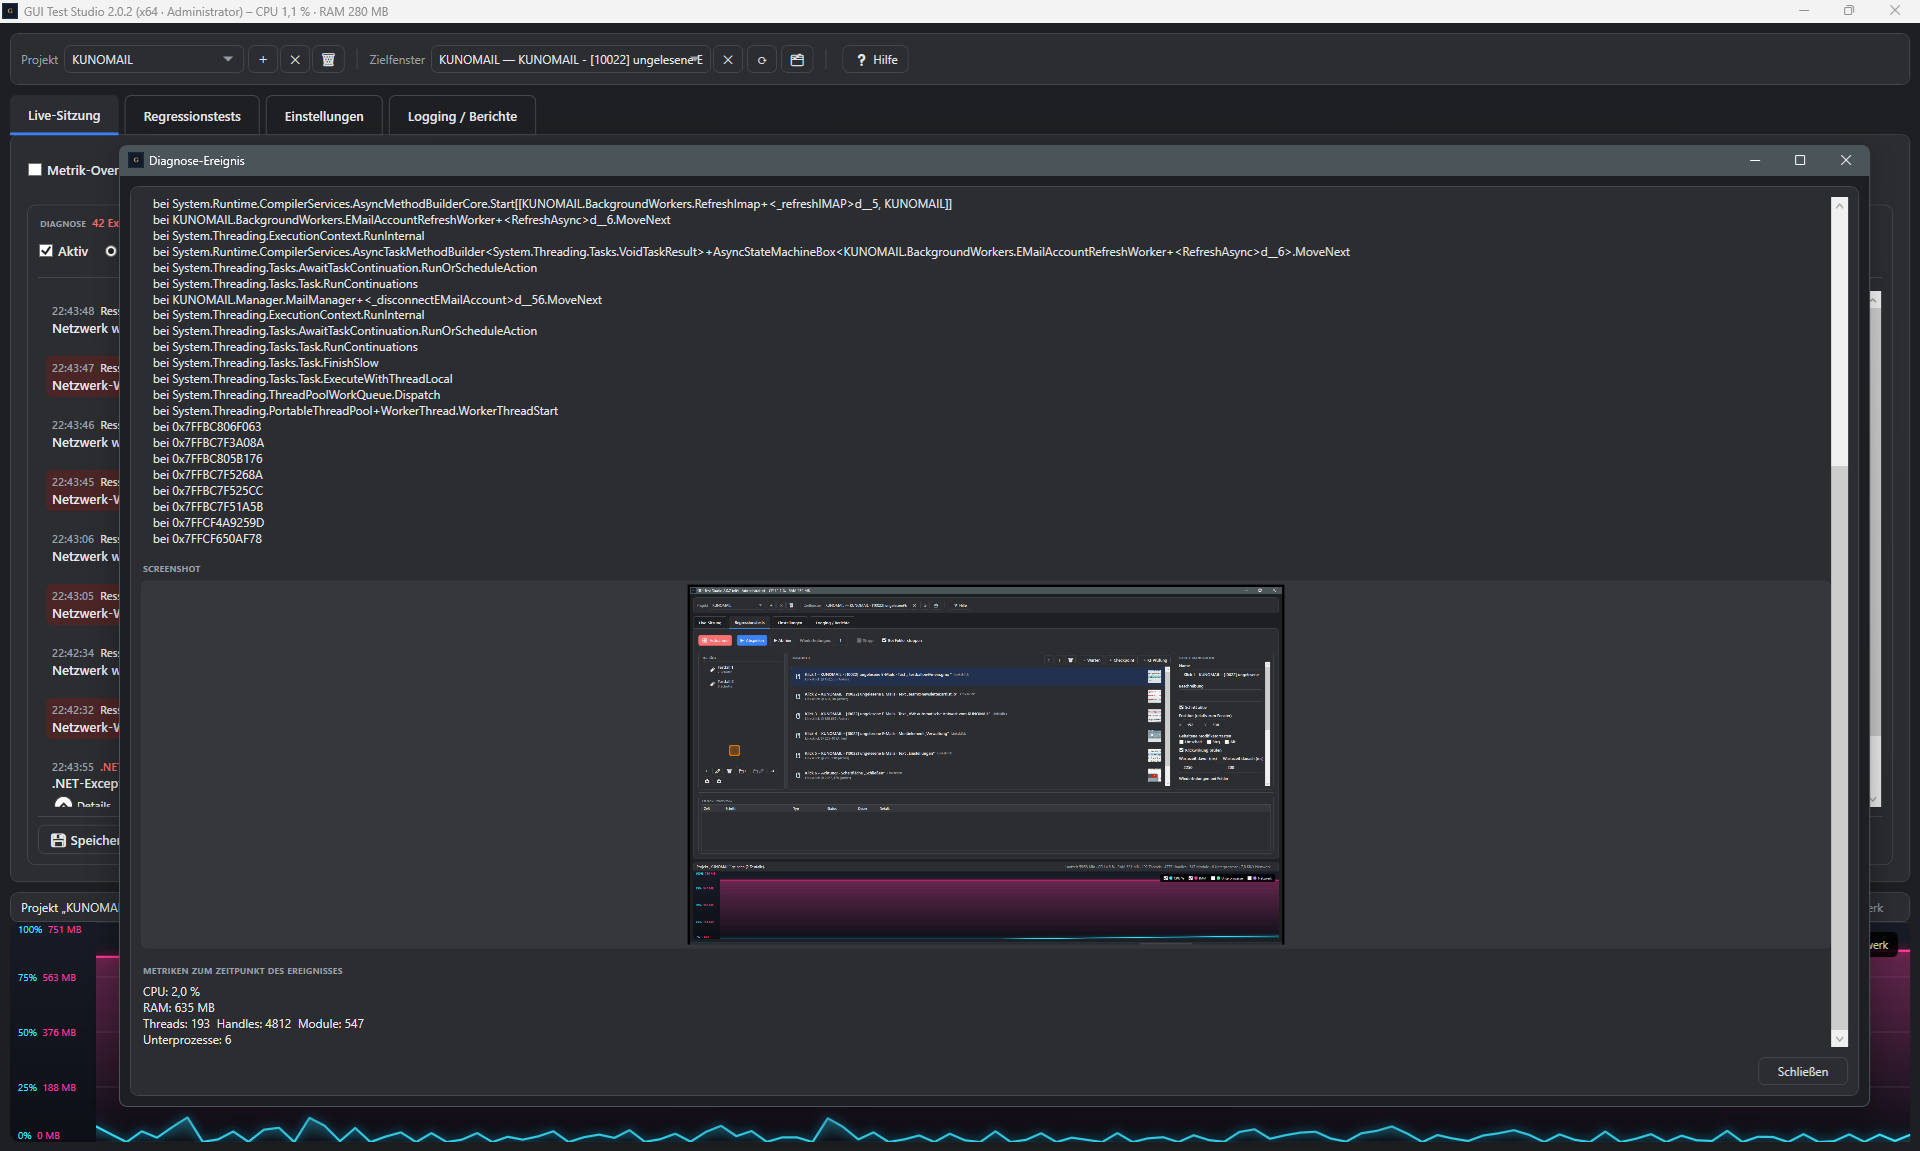The width and height of the screenshot is (1920, 1151).
Task: Select the 22:42:32 Netzwerk event entry
Action: point(84,719)
